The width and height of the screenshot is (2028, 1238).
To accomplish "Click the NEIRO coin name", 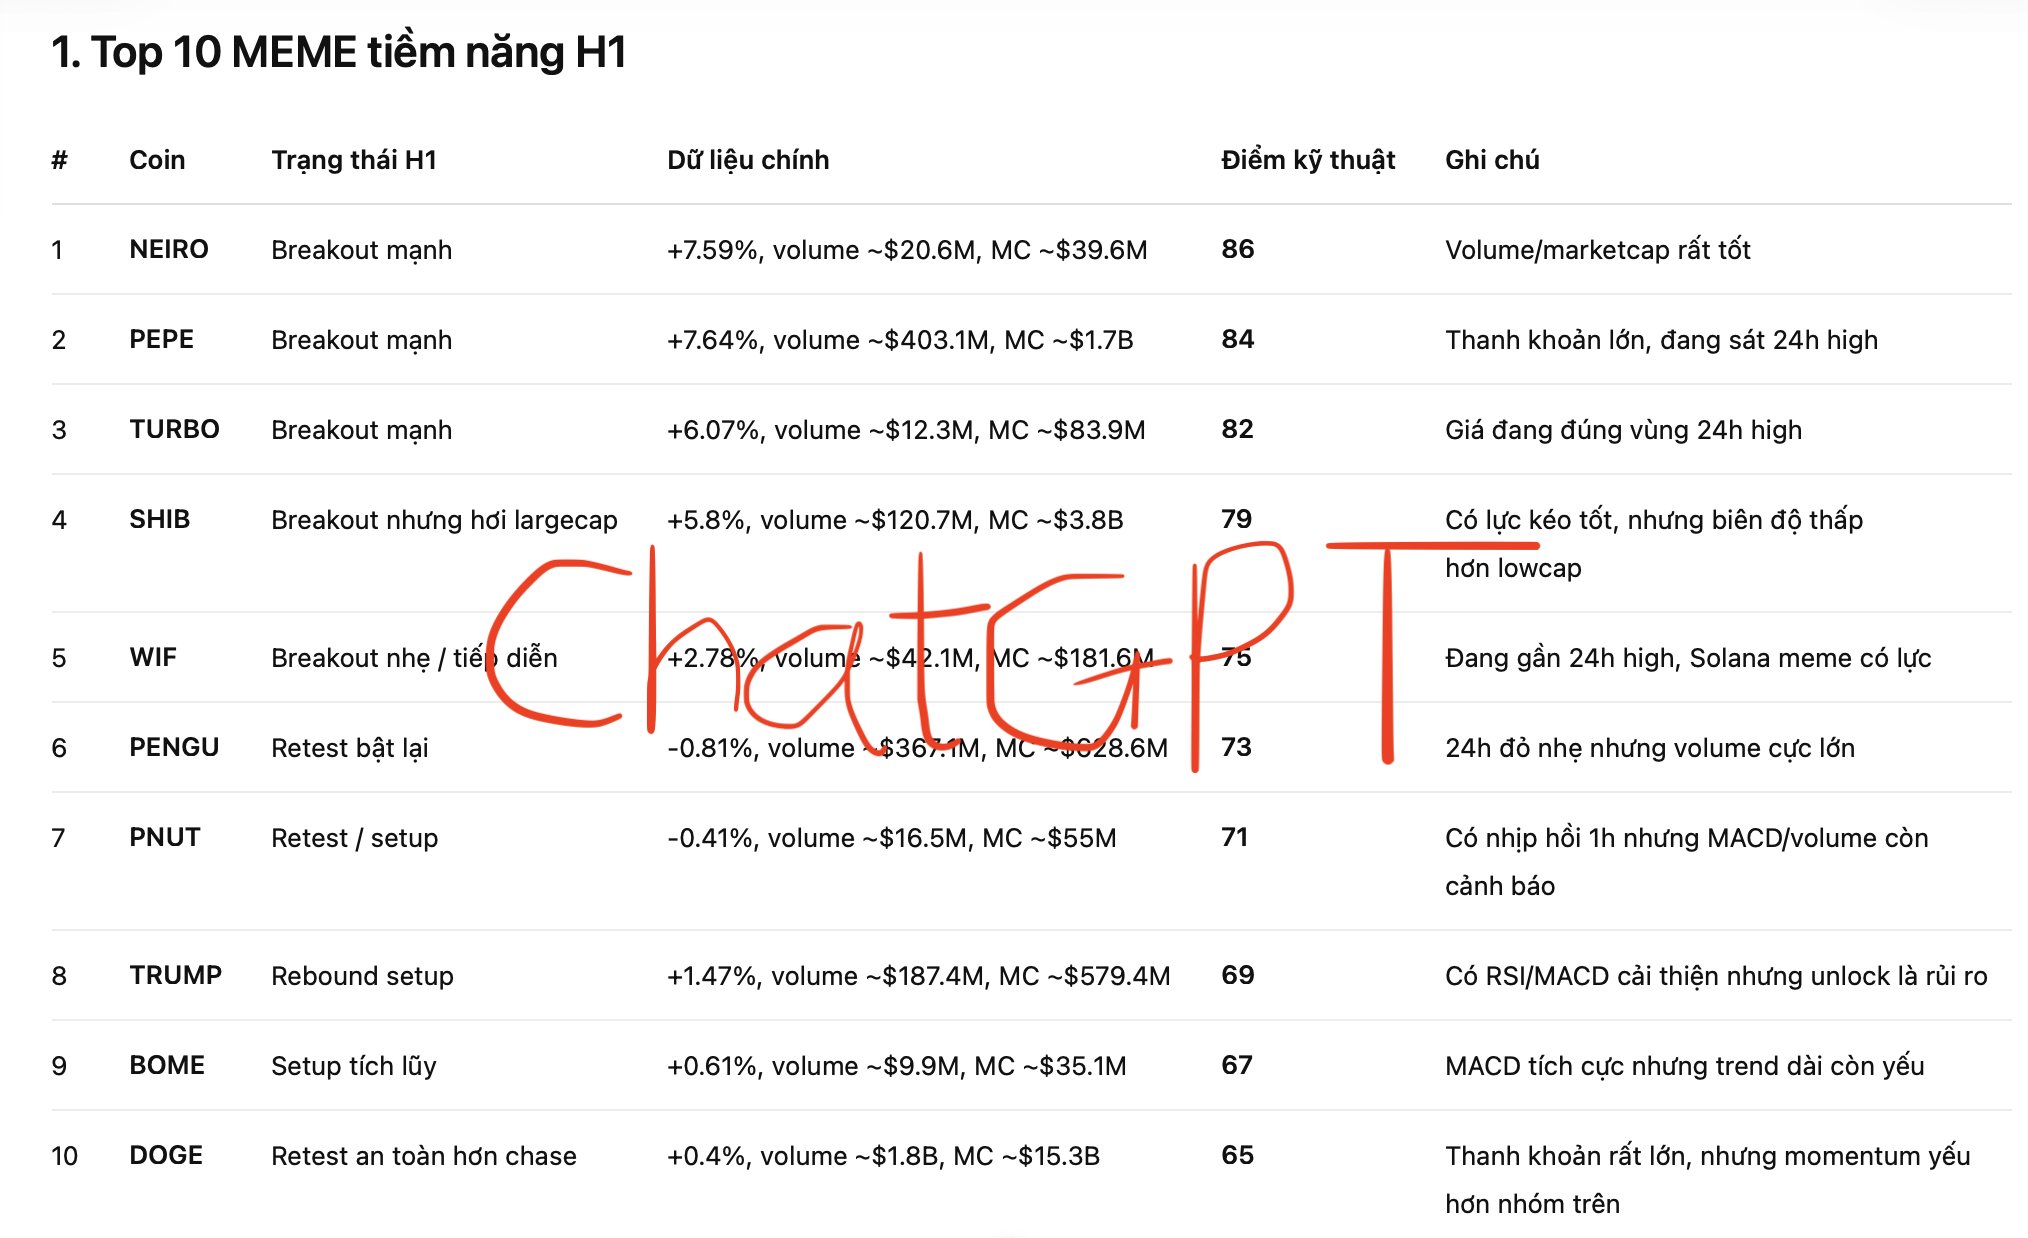I will point(169,249).
